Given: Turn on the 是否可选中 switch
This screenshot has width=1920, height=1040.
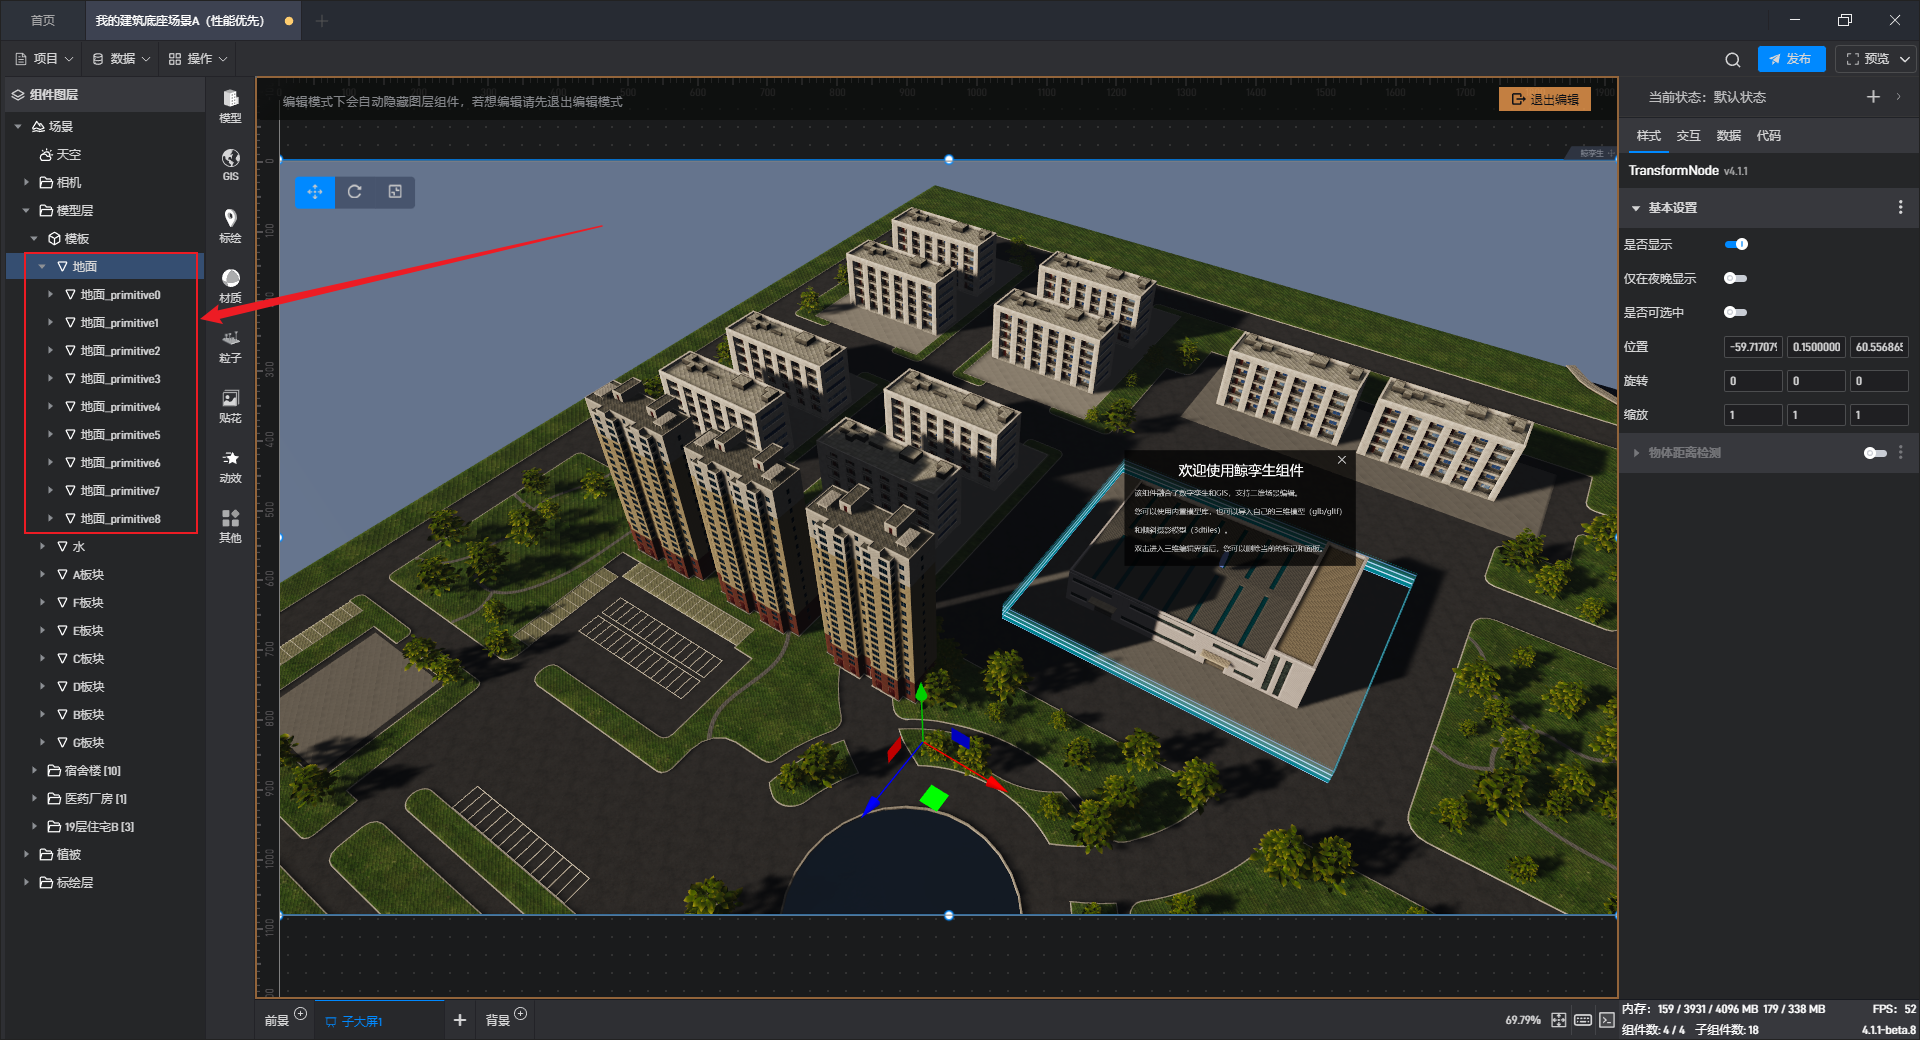Looking at the screenshot, I should (x=1735, y=312).
